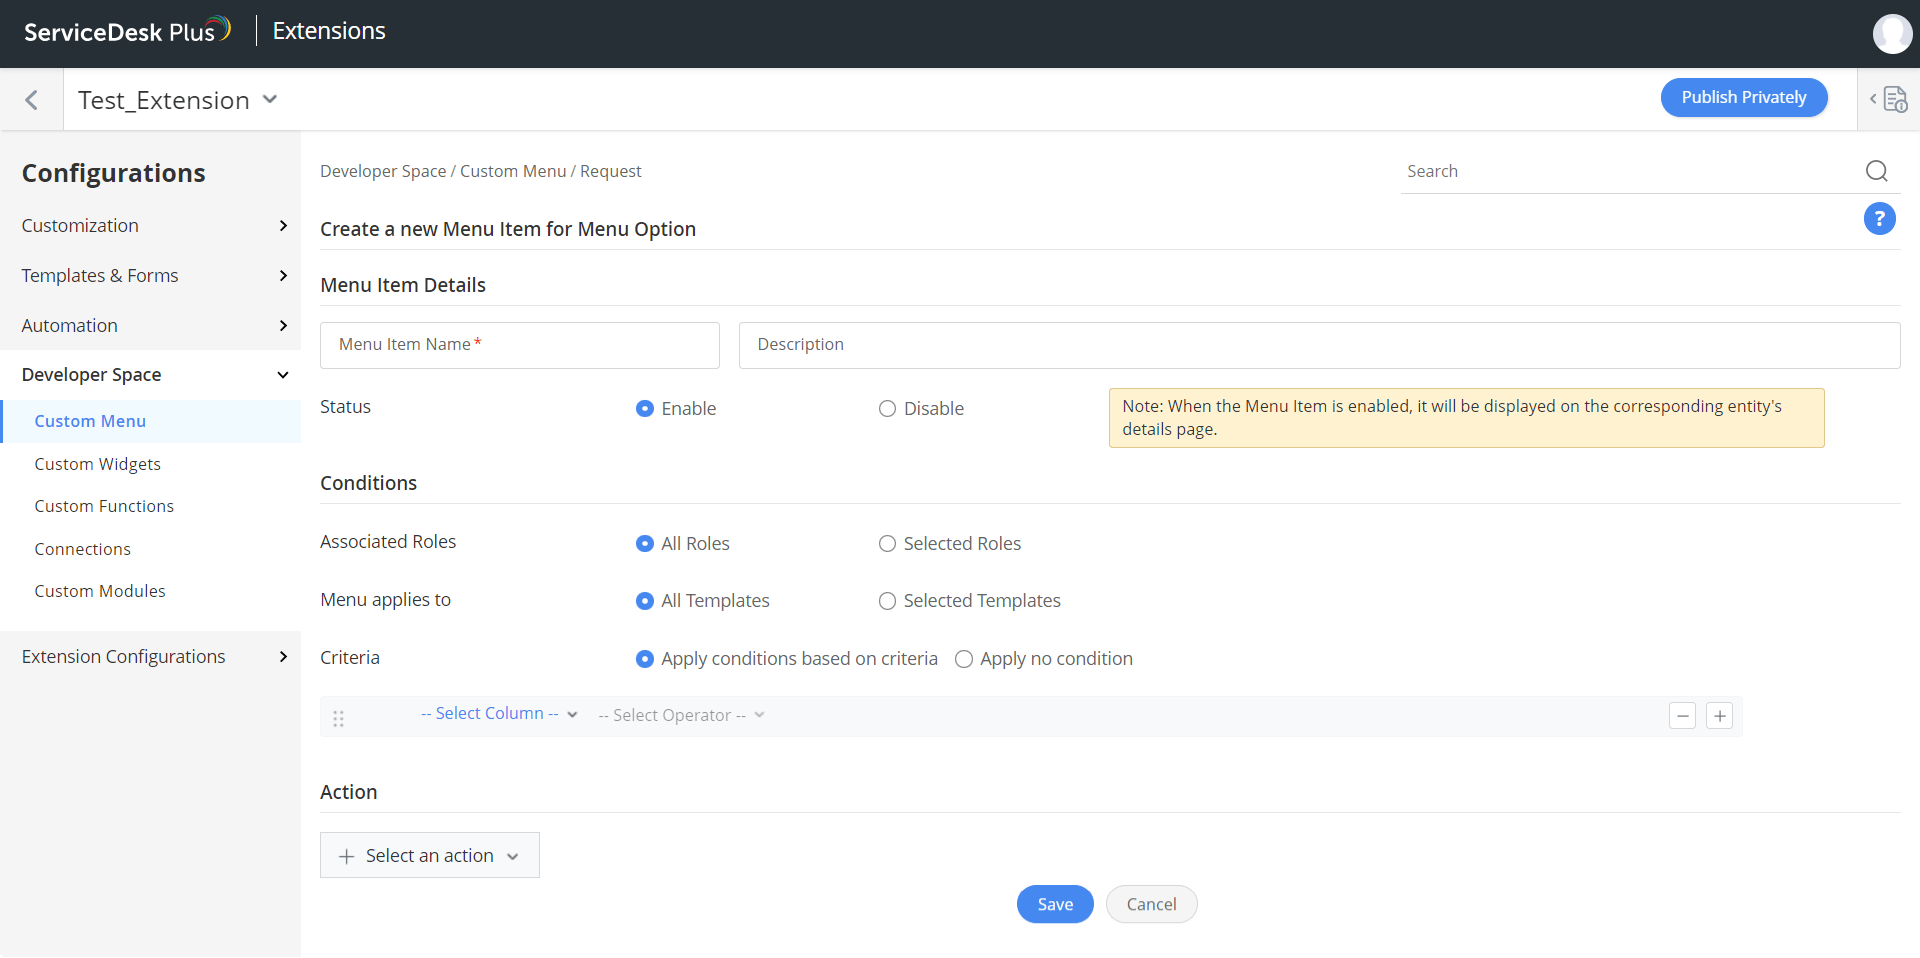Click the Menu Item Name field
The width and height of the screenshot is (1920, 958).
coord(519,345)
